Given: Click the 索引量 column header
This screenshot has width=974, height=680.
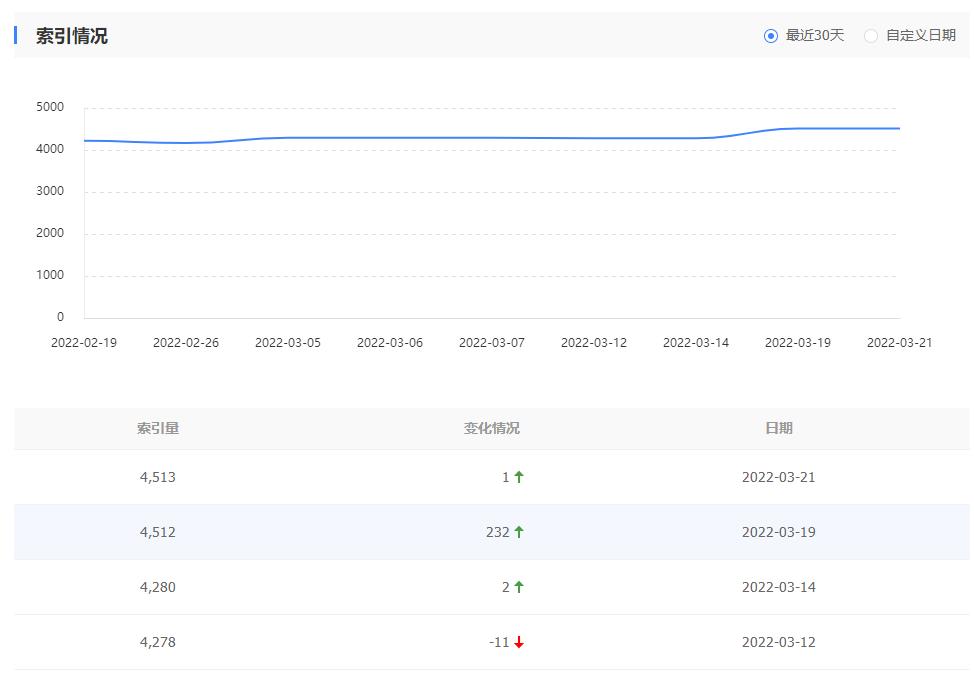Looking at the screenshot, I should pyautogui.click(x=158, y=428).
